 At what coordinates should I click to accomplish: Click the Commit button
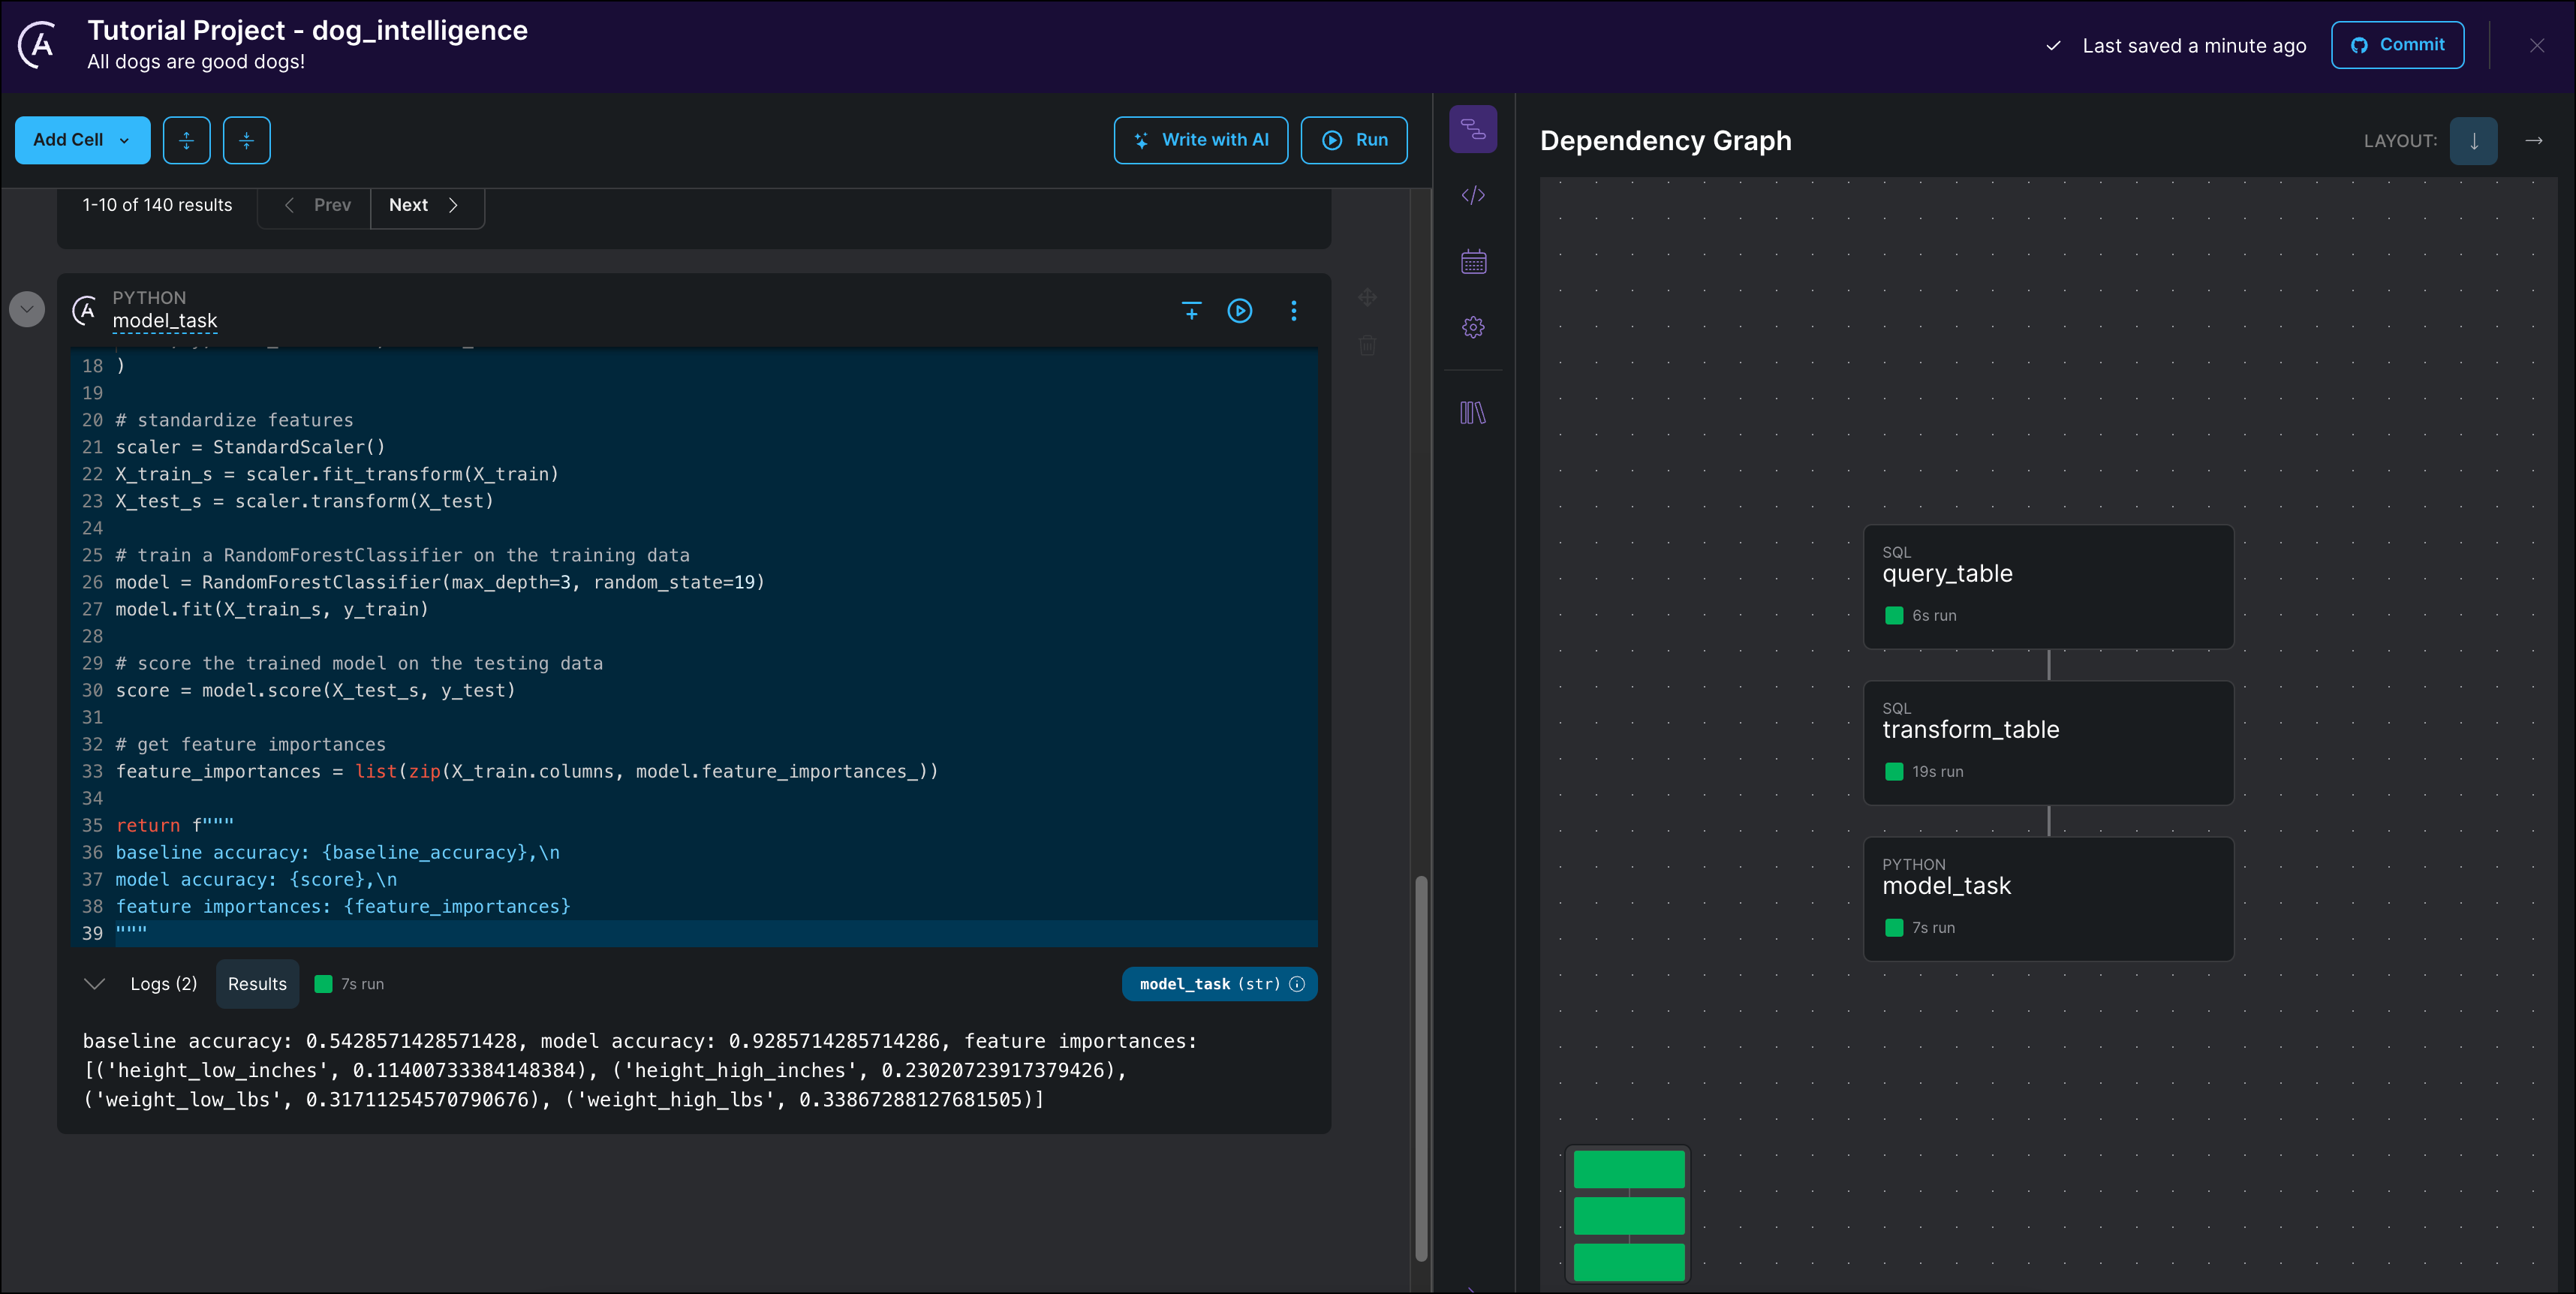tap(2397, 45)
